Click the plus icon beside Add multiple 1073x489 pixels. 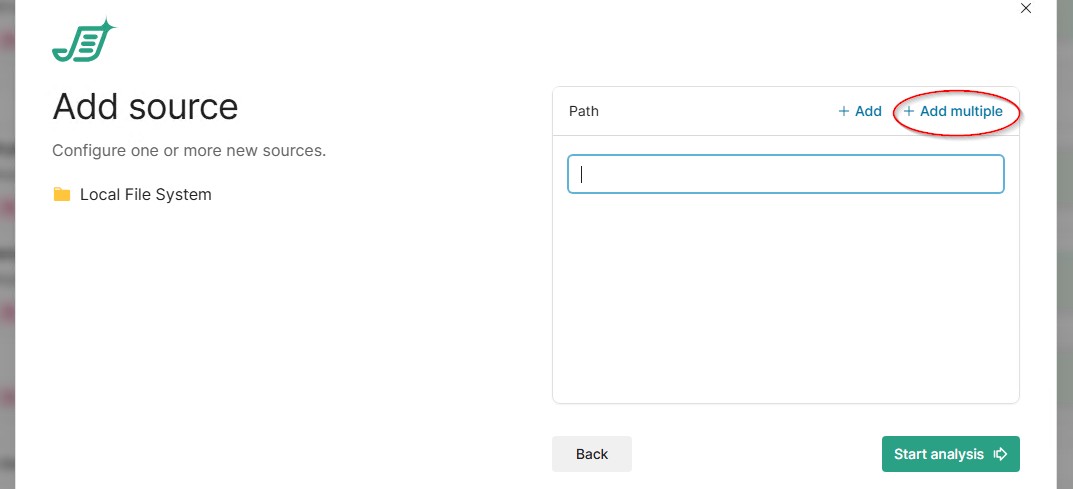[x=909, y=111]
